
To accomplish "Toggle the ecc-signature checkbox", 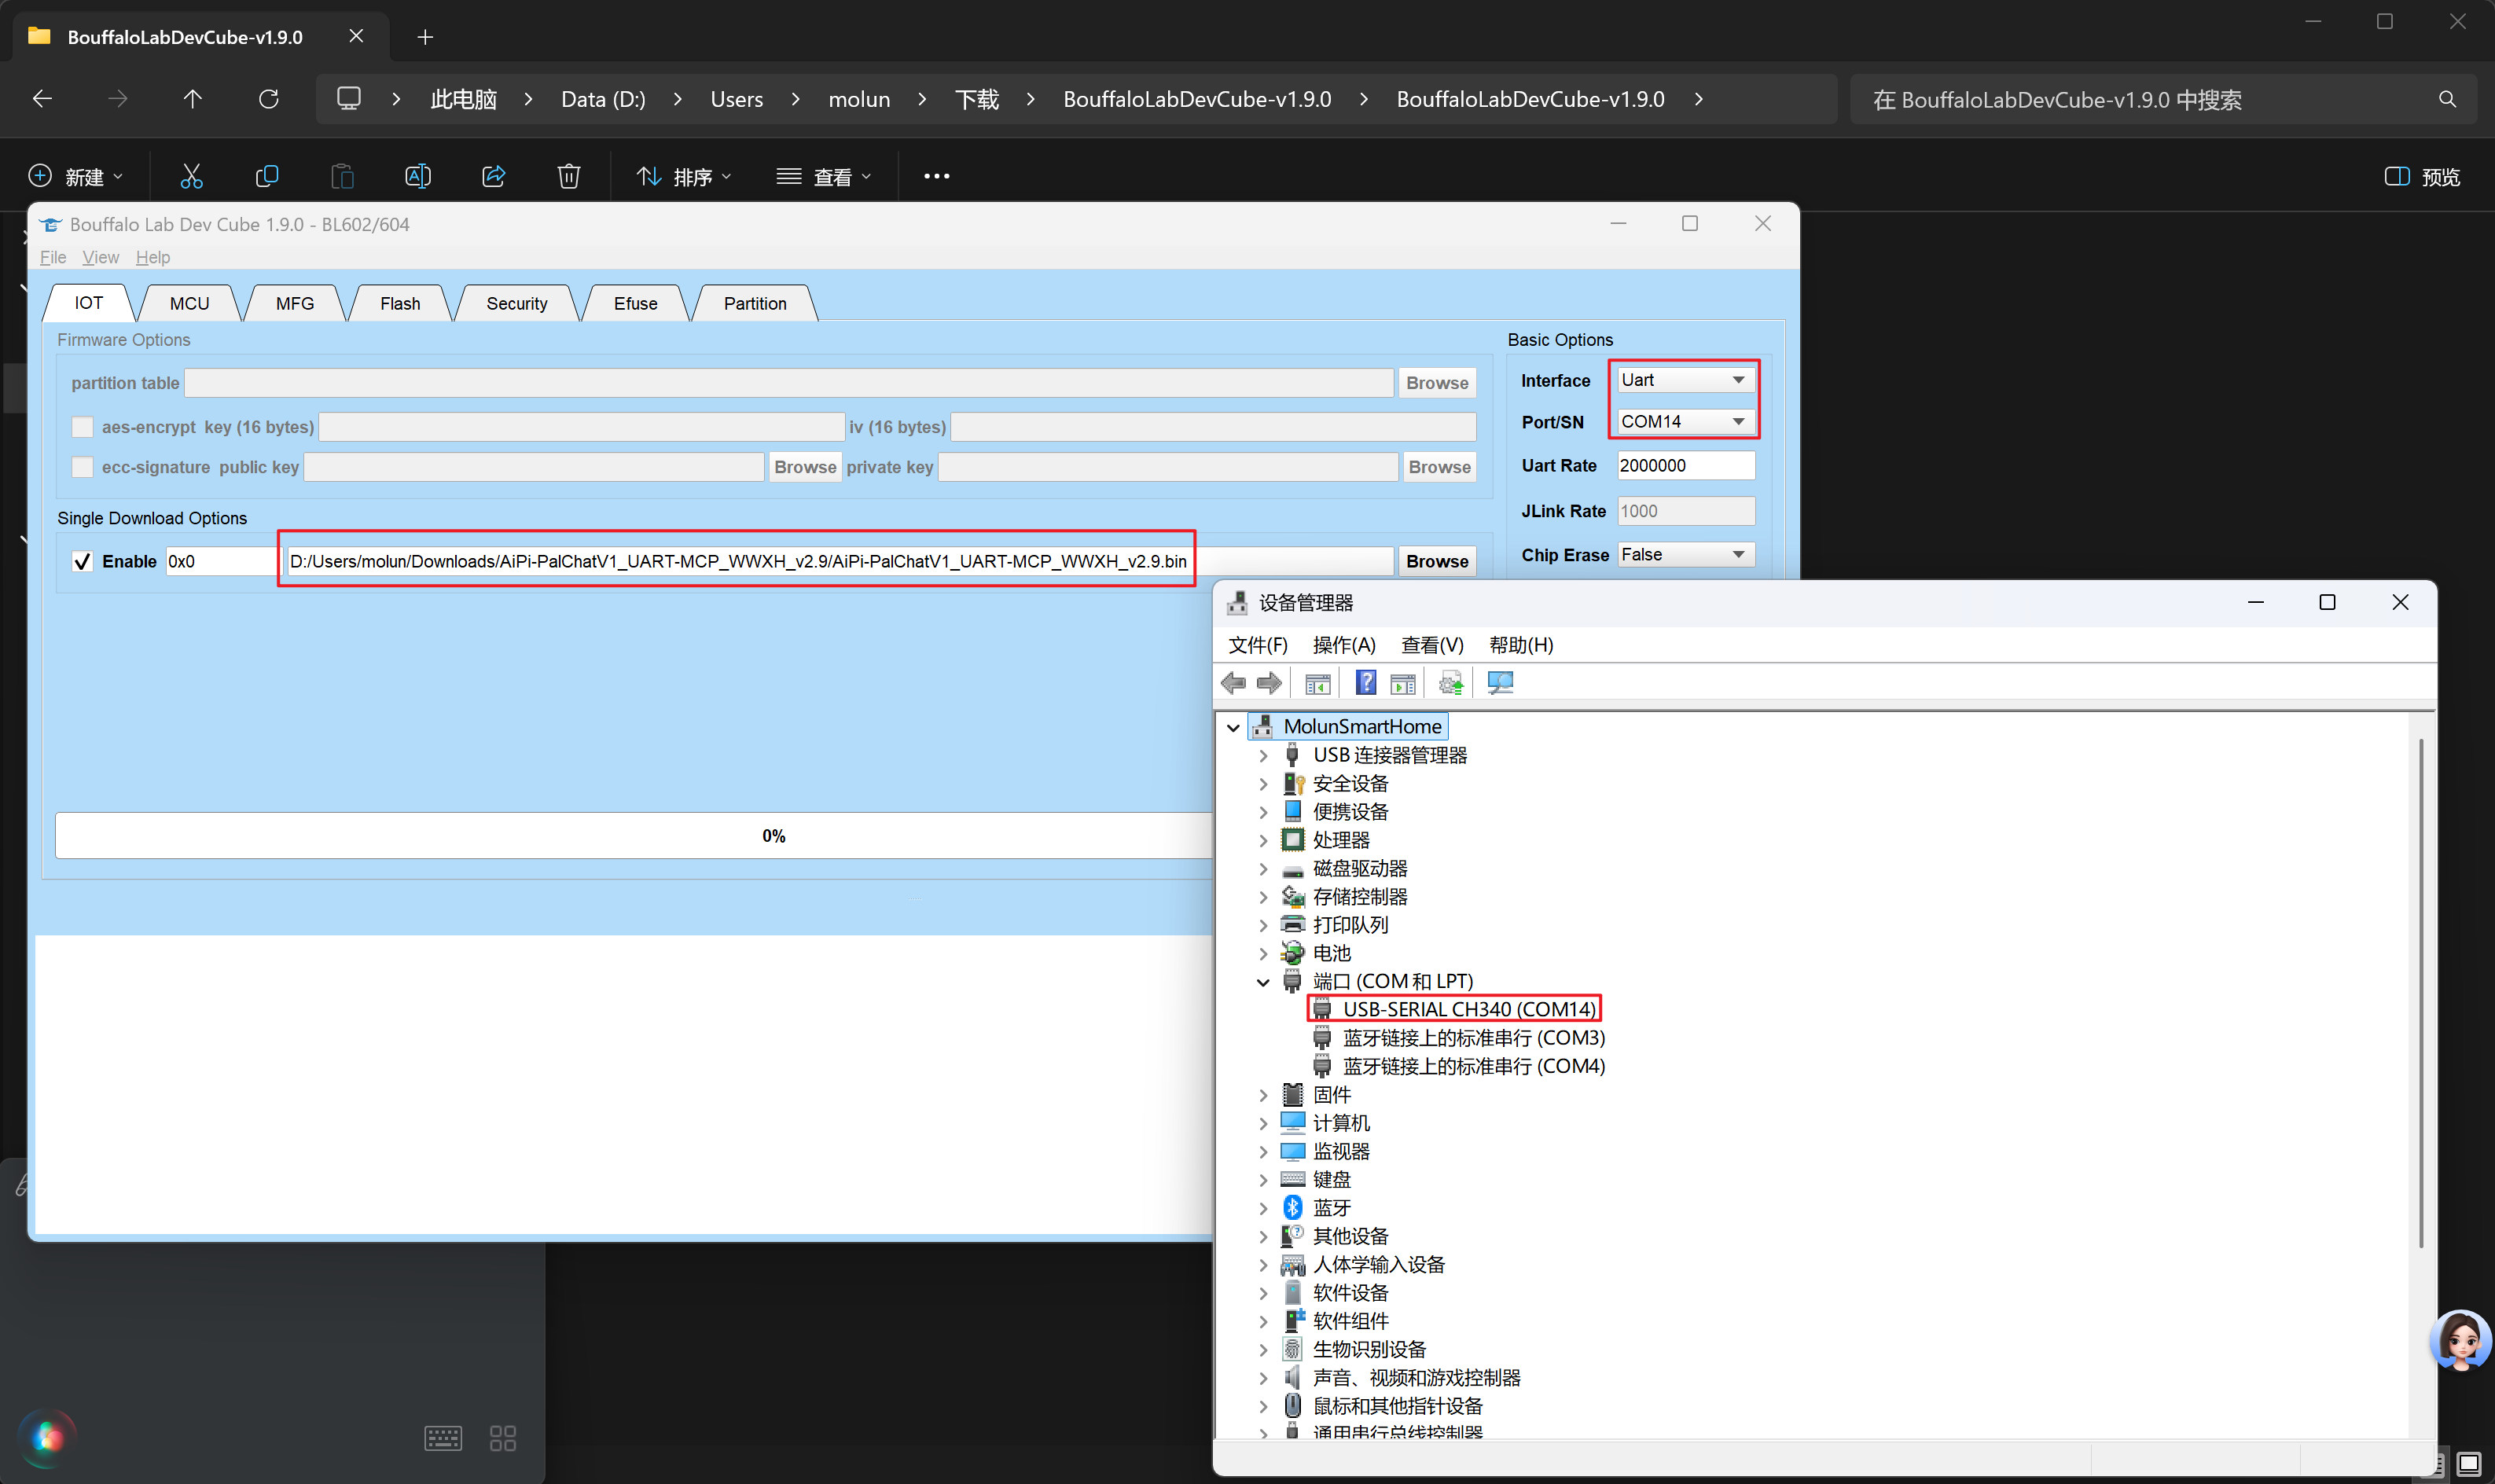I will click(83, 467).
